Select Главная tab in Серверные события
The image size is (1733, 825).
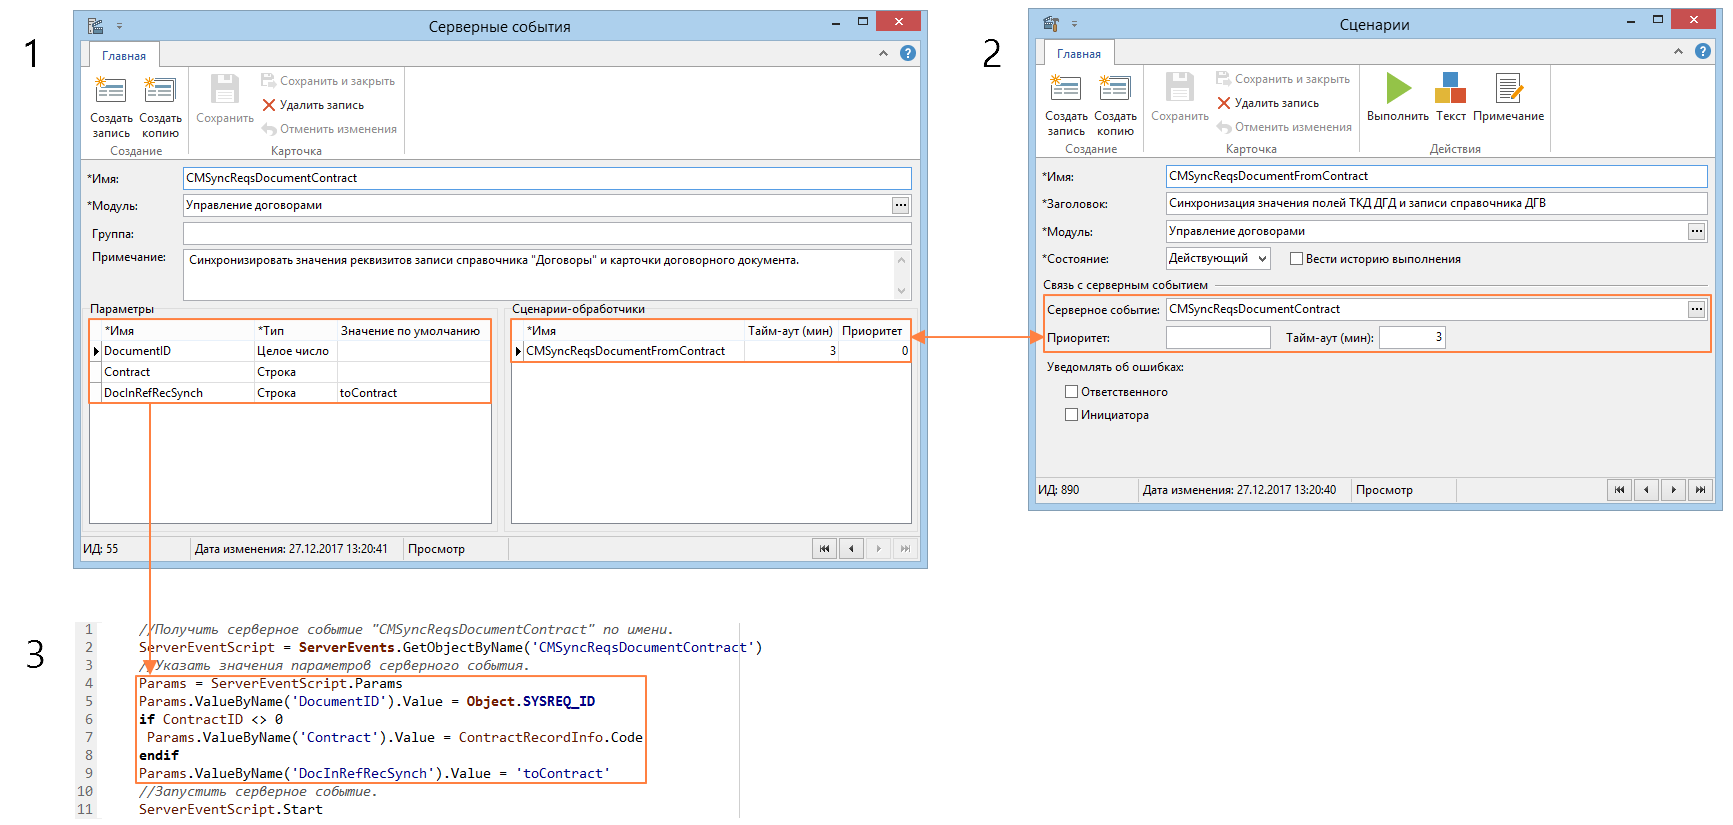click(x=124, y=56)
